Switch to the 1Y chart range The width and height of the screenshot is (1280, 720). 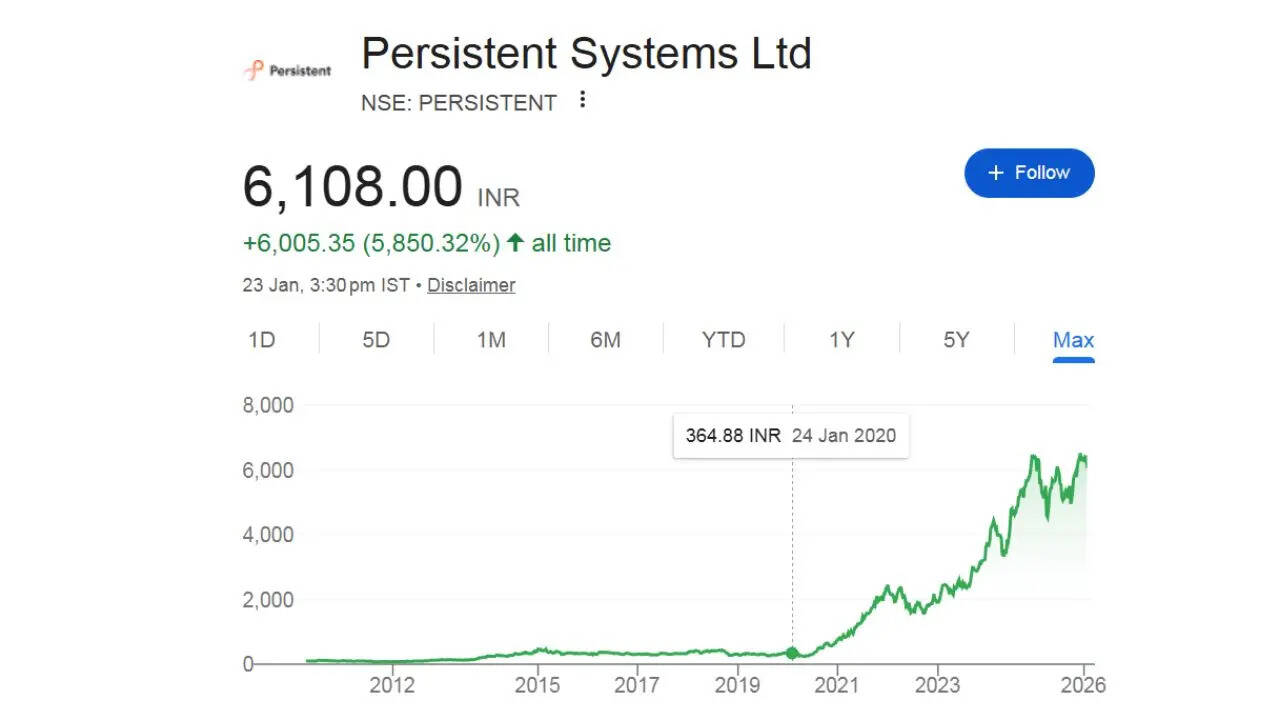[x=841, y=340]
